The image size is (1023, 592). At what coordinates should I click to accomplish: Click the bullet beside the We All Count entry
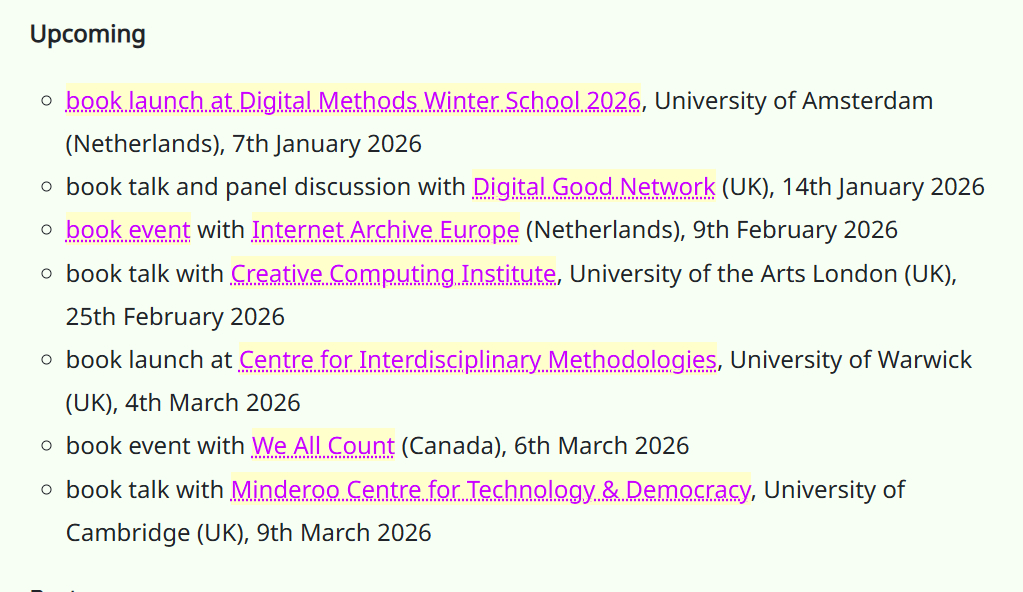(x=46, y=446)
